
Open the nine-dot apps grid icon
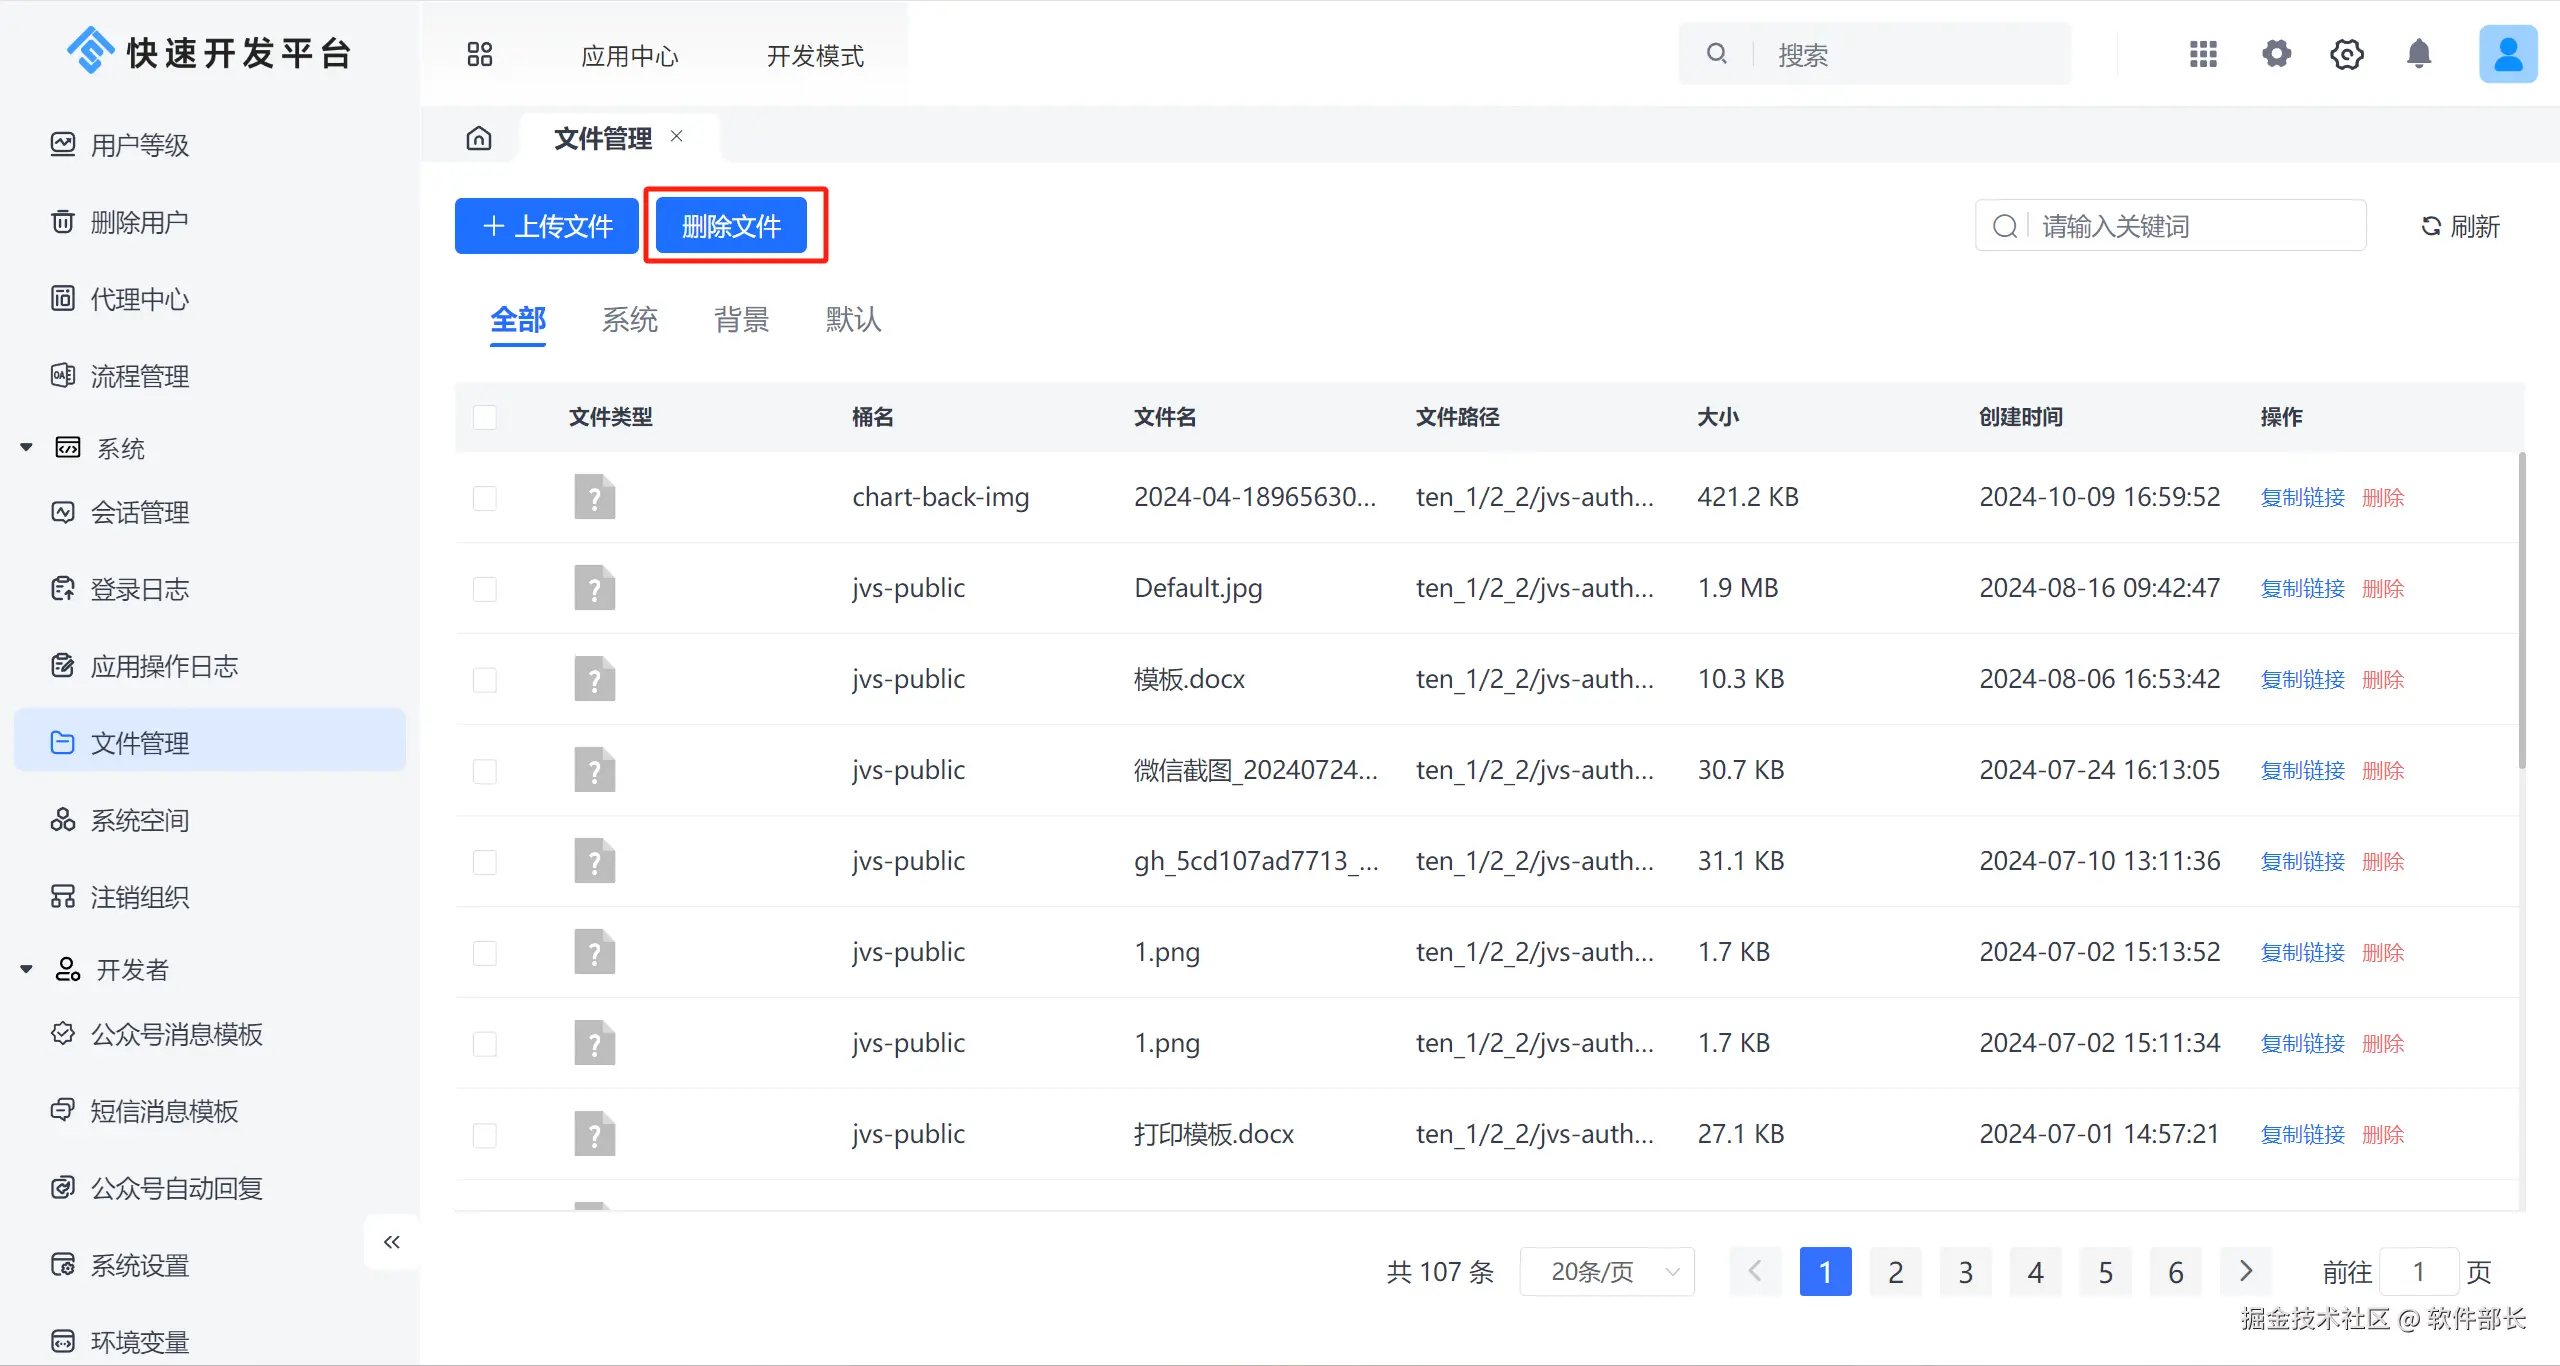(2203, 54)
